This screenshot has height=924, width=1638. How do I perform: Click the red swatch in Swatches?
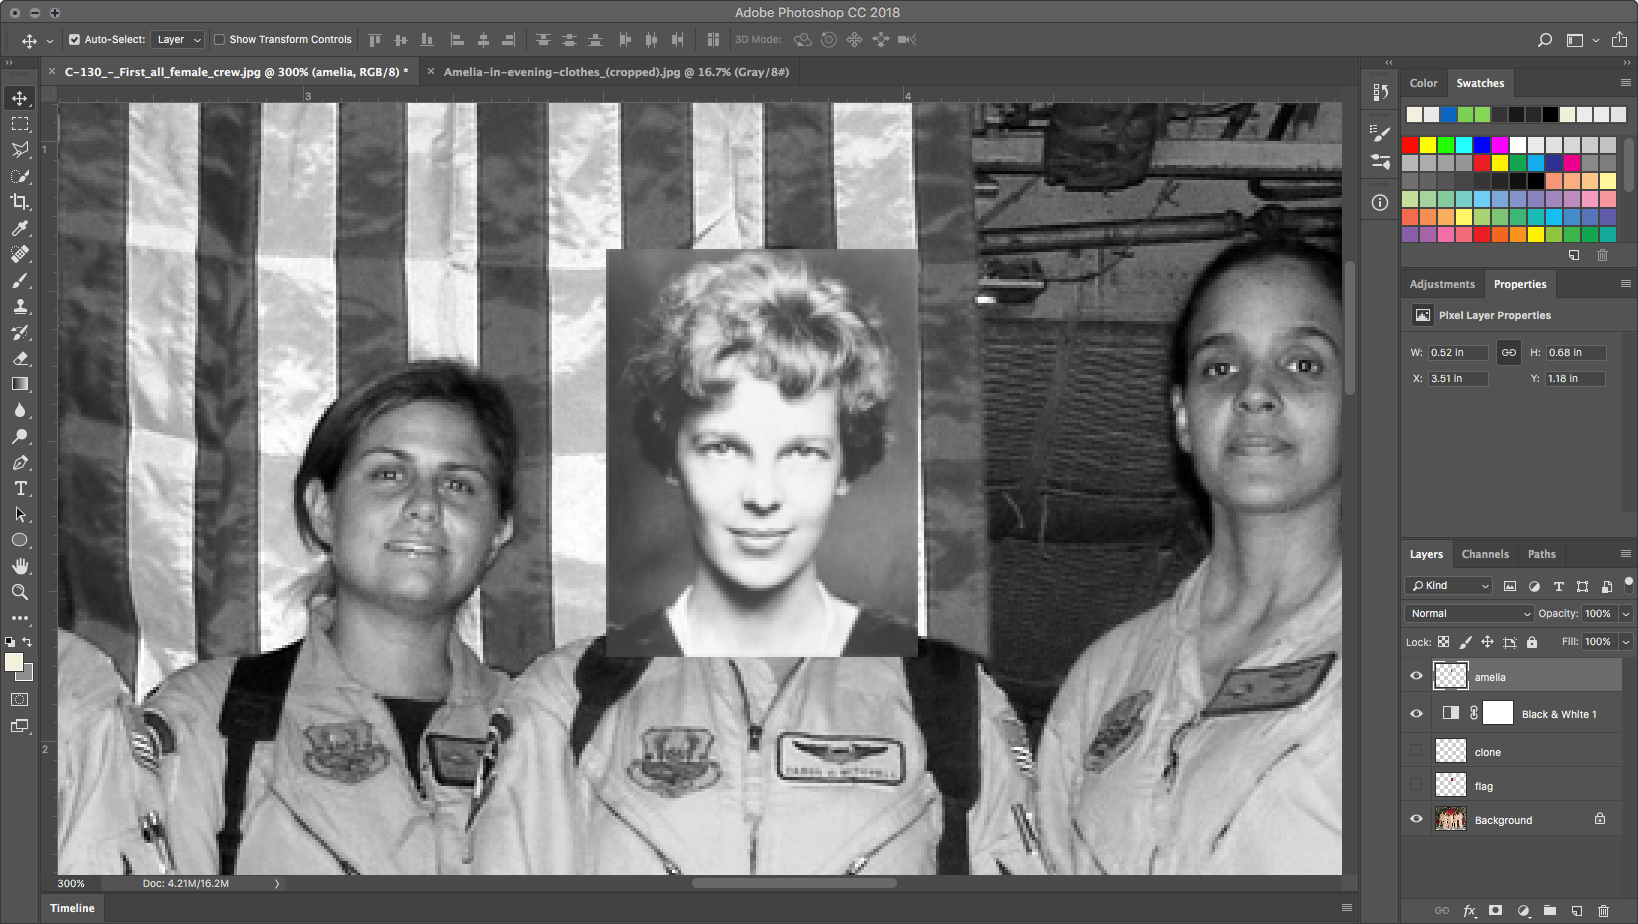pyautogui.click(x=1410, y=146)
